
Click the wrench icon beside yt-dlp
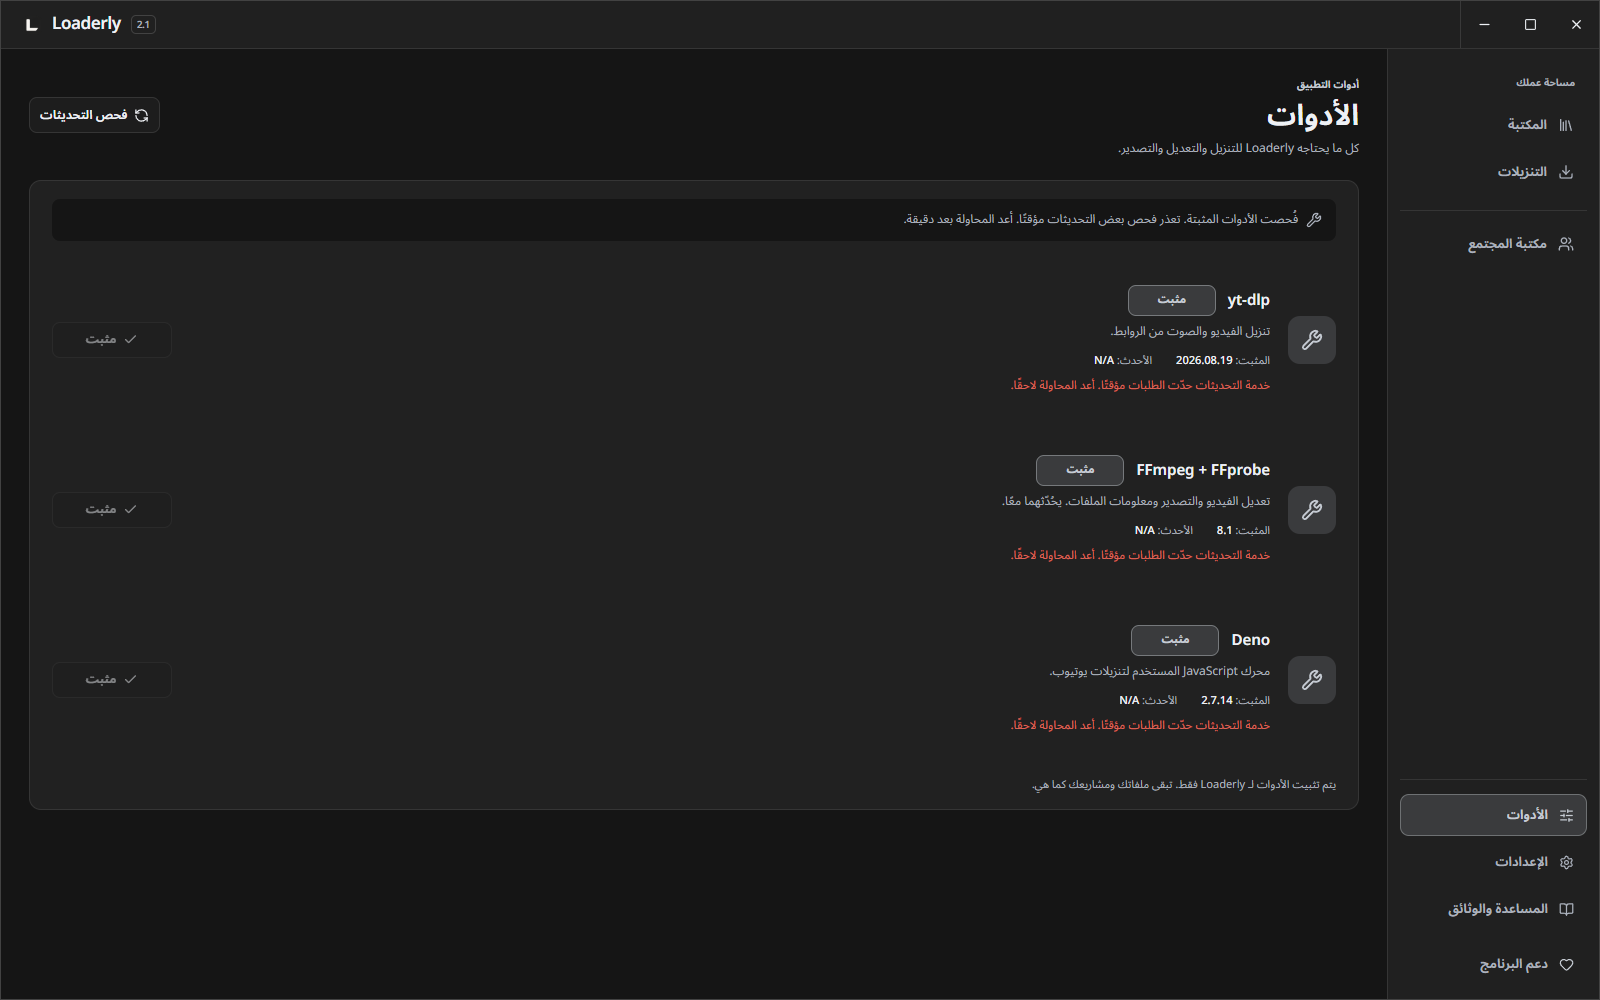pyautogui.click(x=1312, y=340)
